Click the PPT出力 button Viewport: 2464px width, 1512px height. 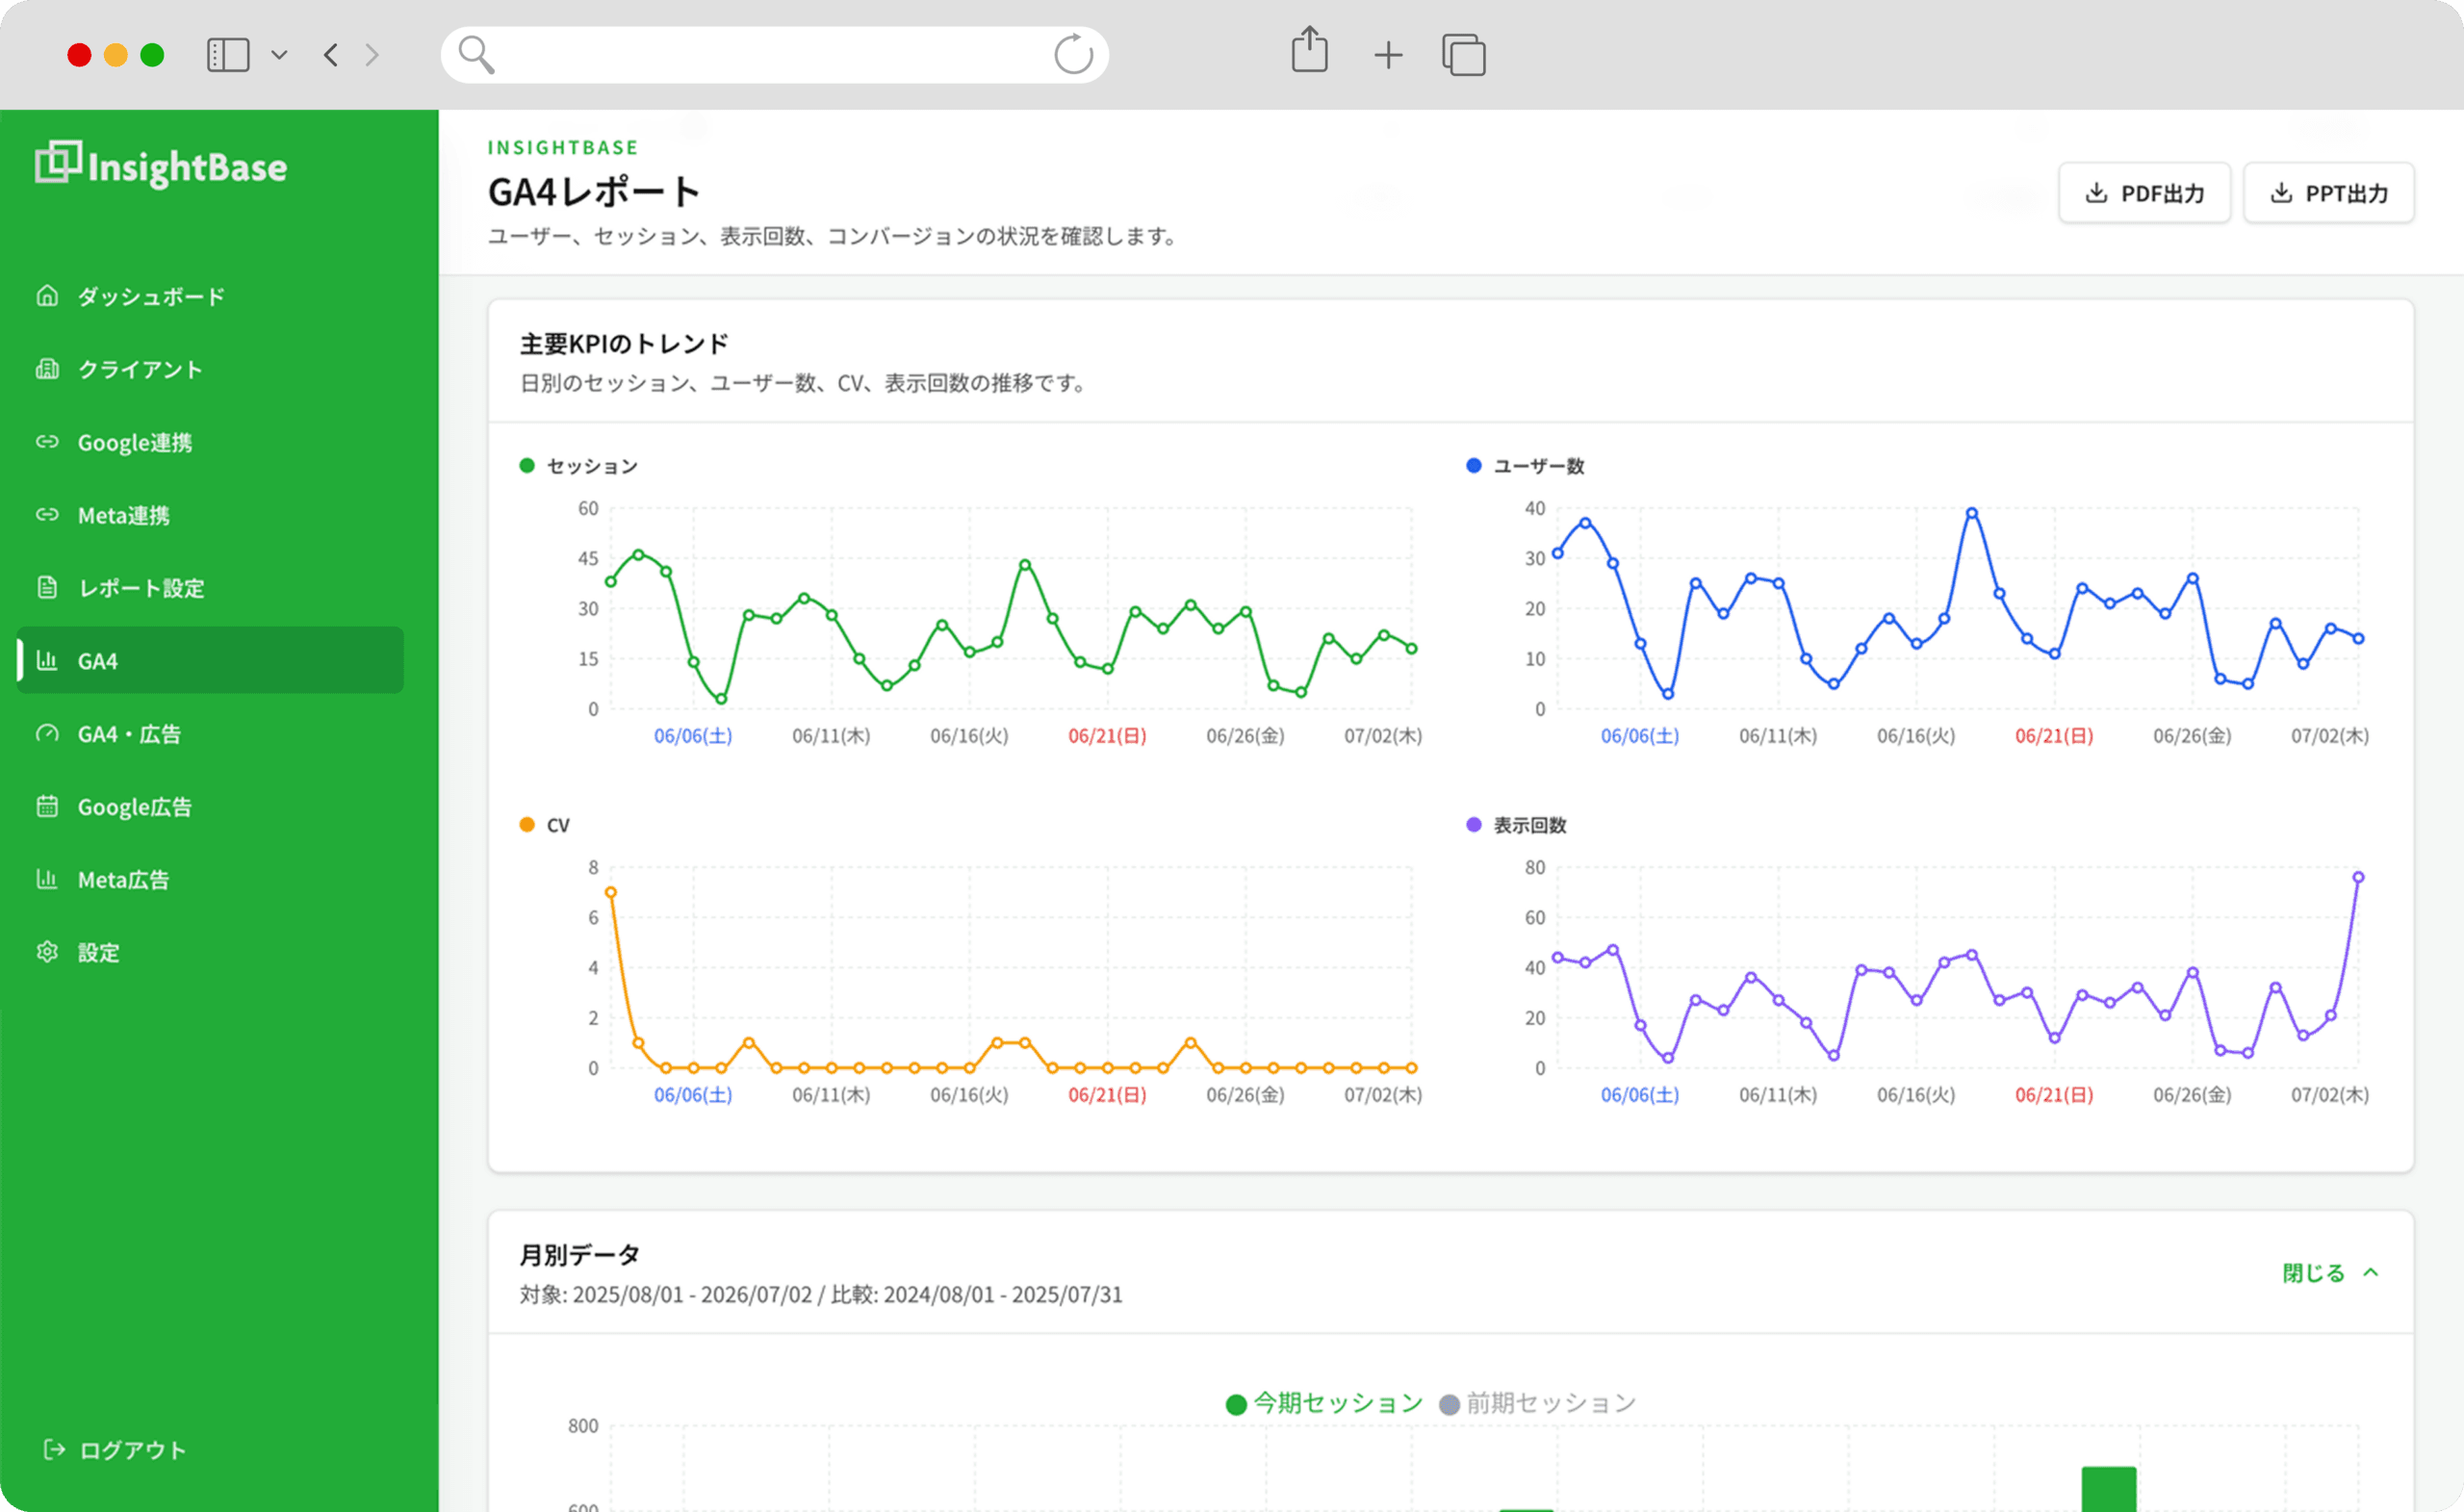(x=2329, y=193)
